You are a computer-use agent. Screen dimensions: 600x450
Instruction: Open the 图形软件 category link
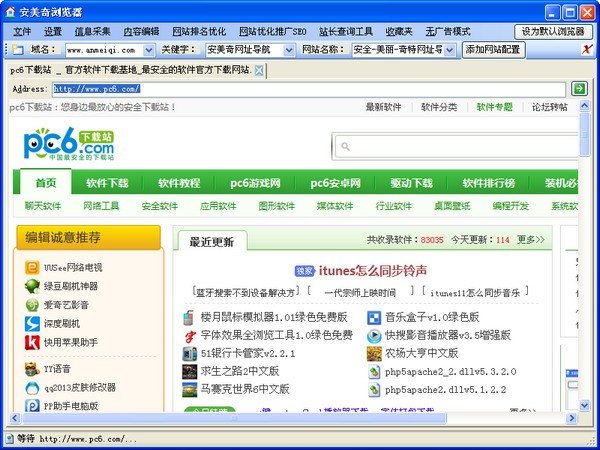[277, 206]
